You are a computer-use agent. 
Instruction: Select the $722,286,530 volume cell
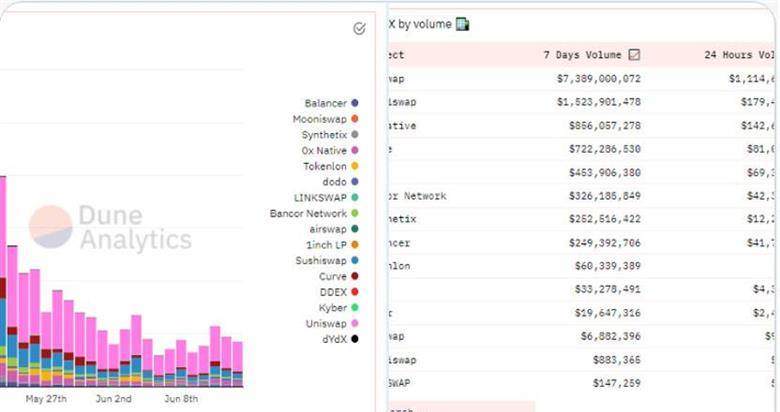604,149
